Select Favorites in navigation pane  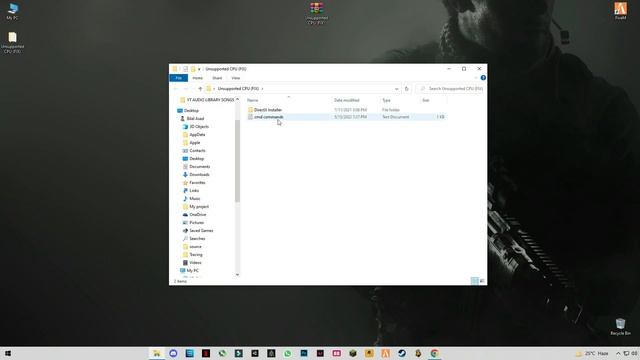194,183
